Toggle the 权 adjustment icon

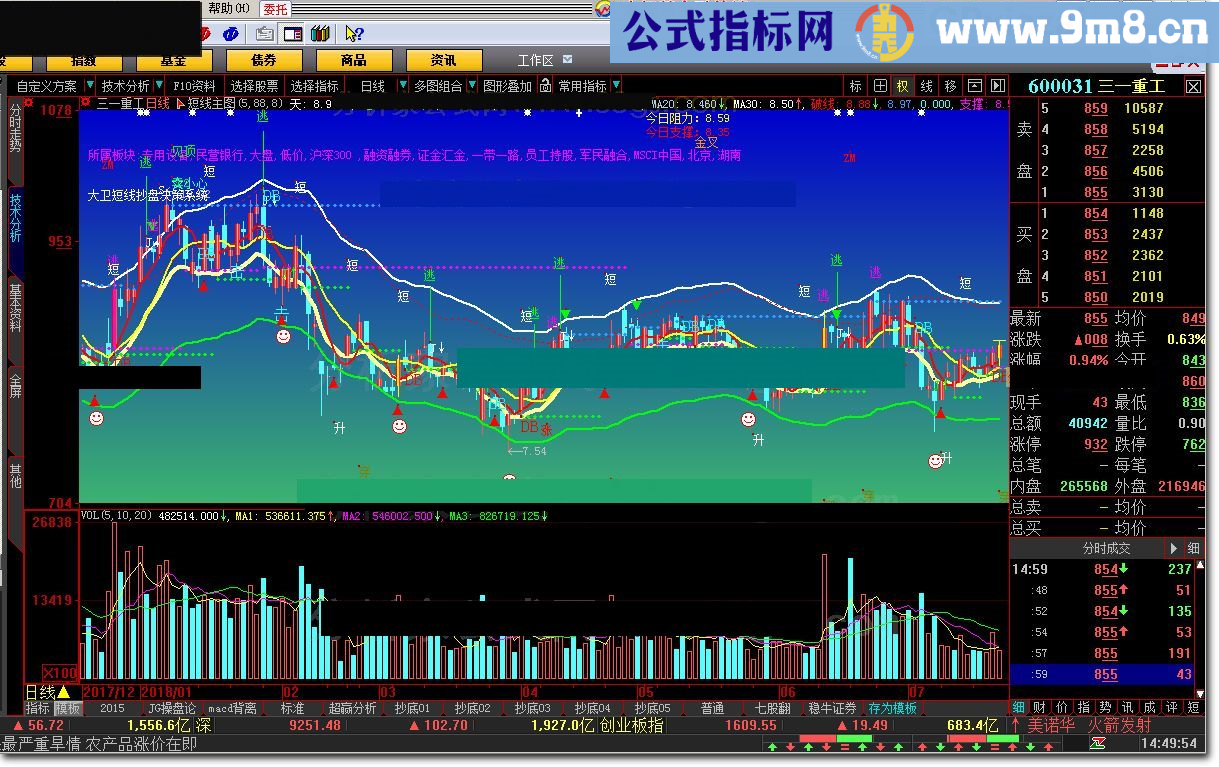pos(902,86)
